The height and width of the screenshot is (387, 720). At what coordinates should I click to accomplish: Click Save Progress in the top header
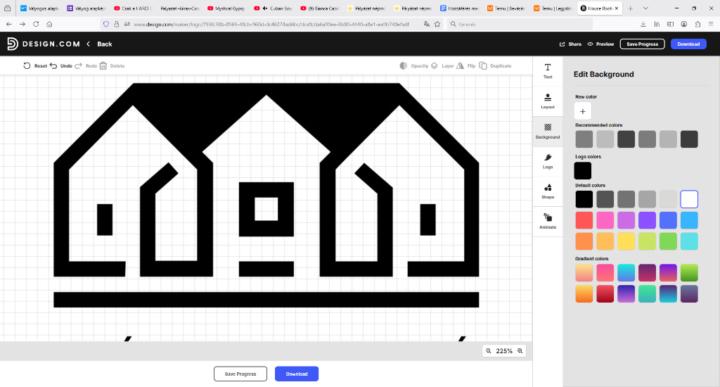click(x=642, y=44)
